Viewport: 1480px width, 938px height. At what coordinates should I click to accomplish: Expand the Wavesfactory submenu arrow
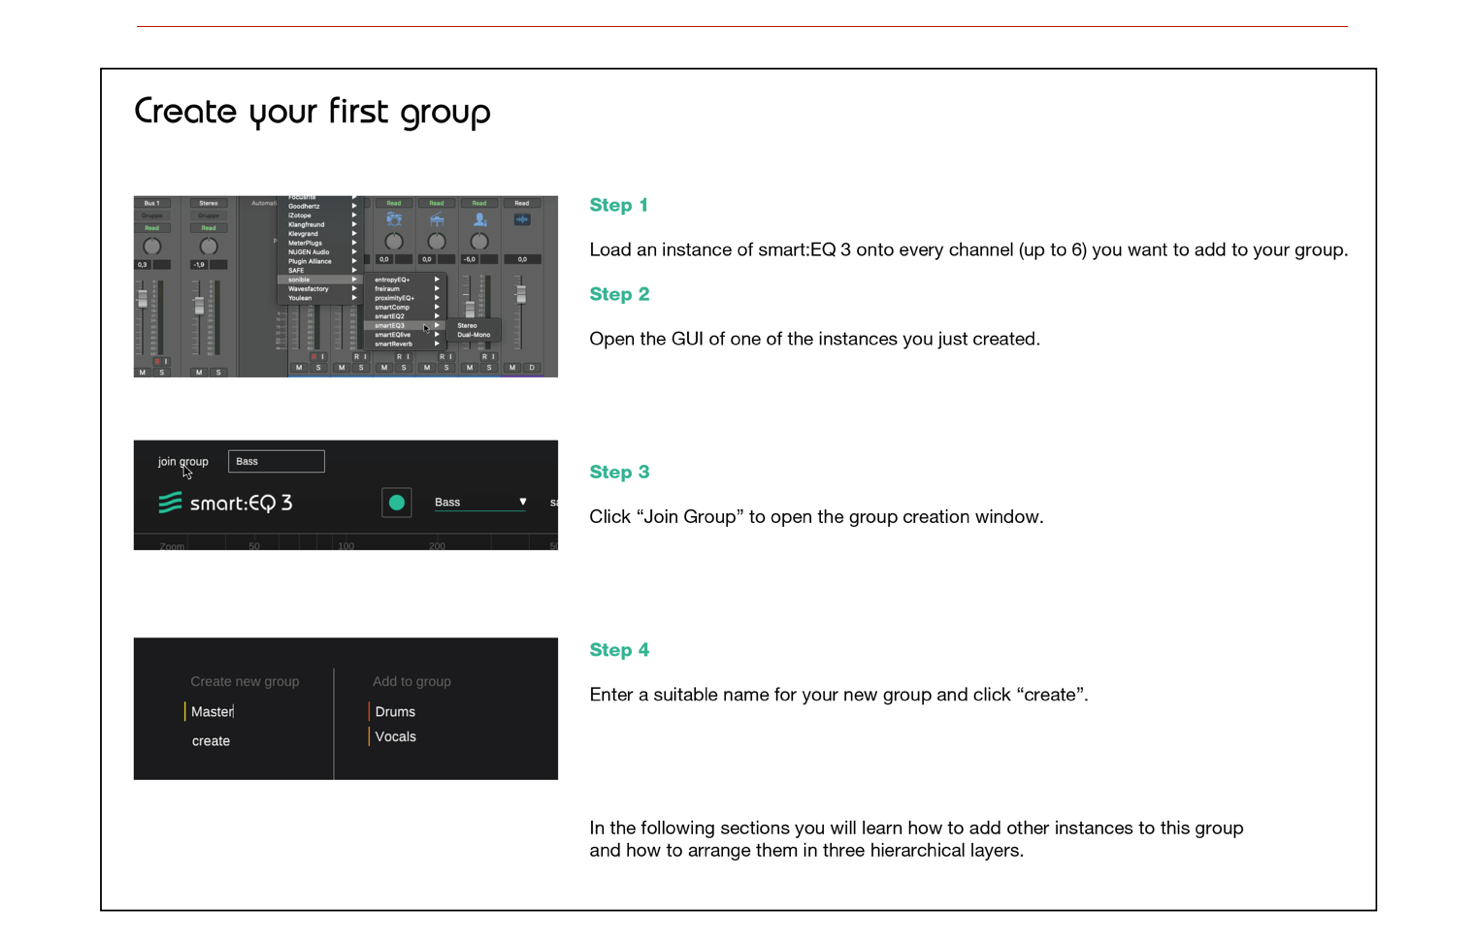(x=354, y=289)
